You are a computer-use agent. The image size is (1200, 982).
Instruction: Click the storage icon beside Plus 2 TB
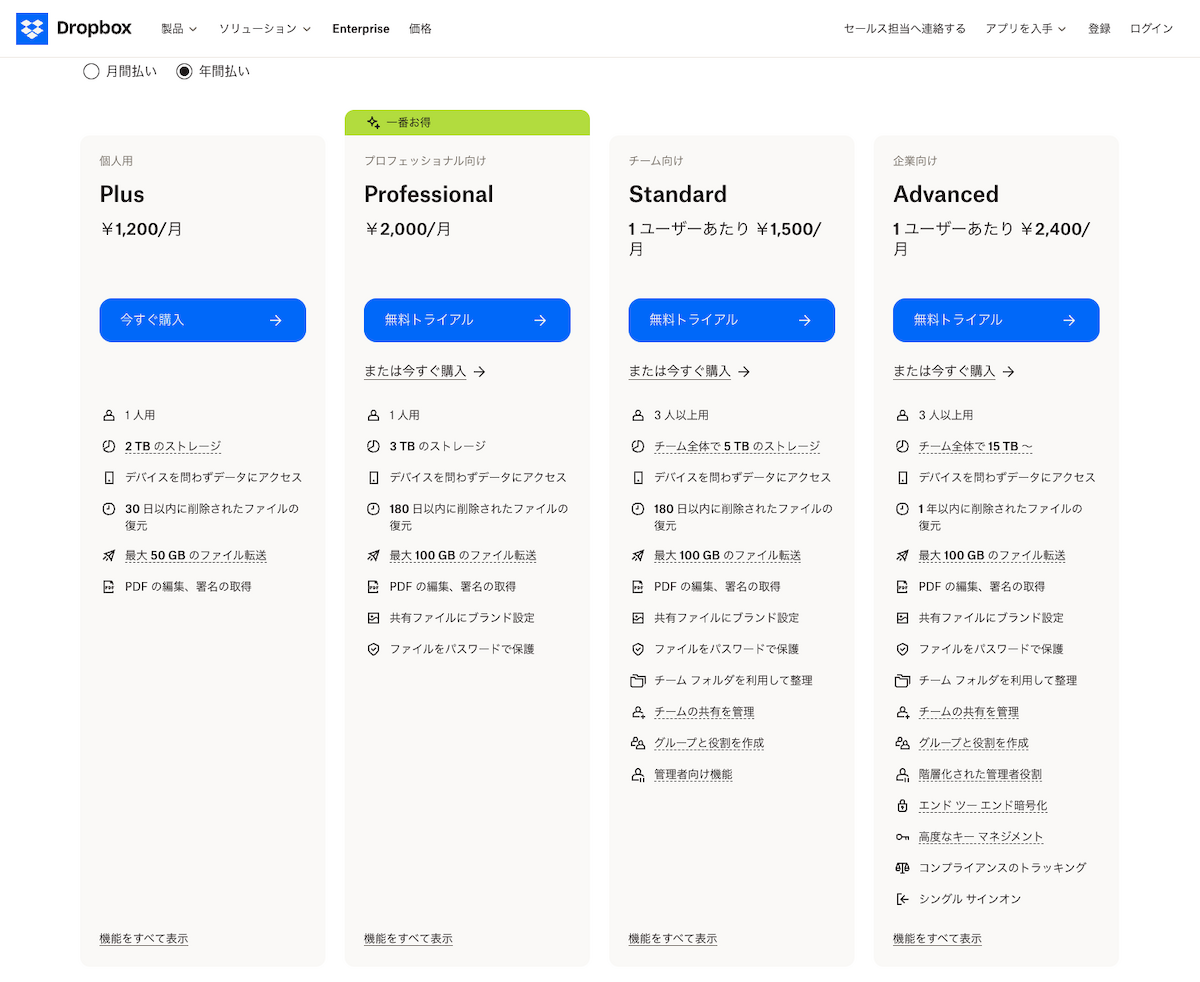coord(109,446)
